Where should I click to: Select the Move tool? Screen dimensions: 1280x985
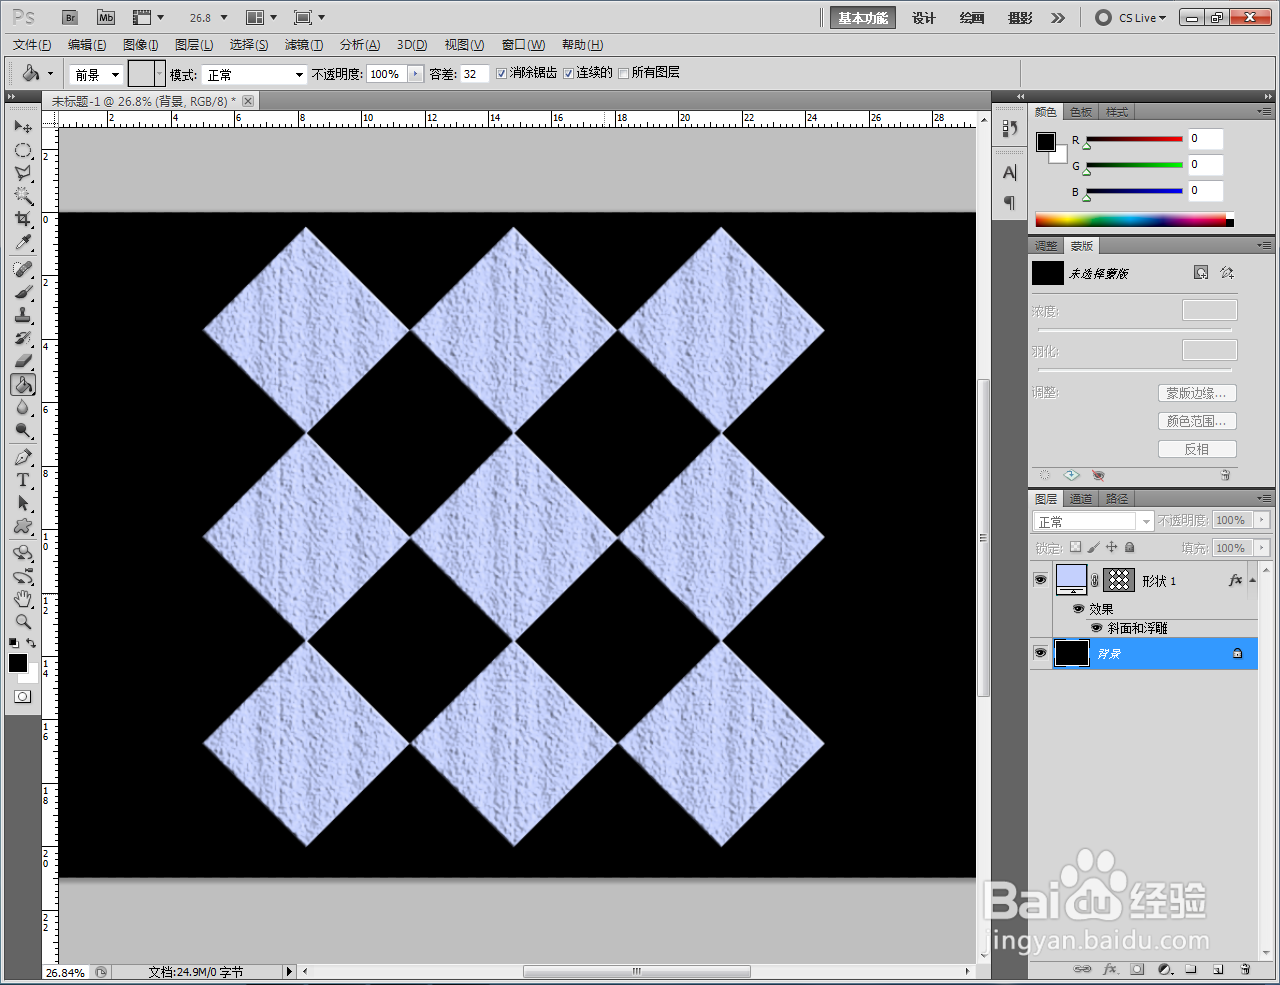(x=23, y=127)
